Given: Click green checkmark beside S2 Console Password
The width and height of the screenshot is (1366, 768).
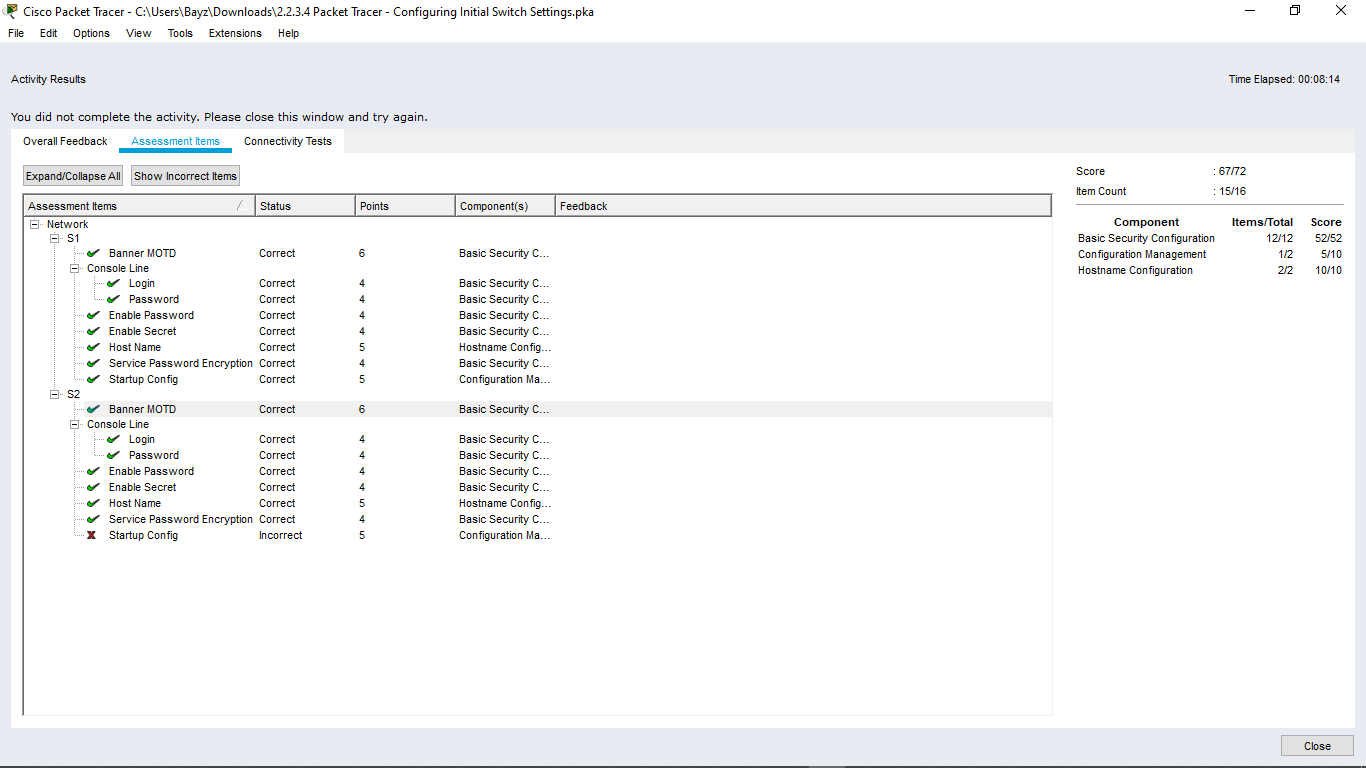Looking at the screenshot, I should (x=113, y=455).
